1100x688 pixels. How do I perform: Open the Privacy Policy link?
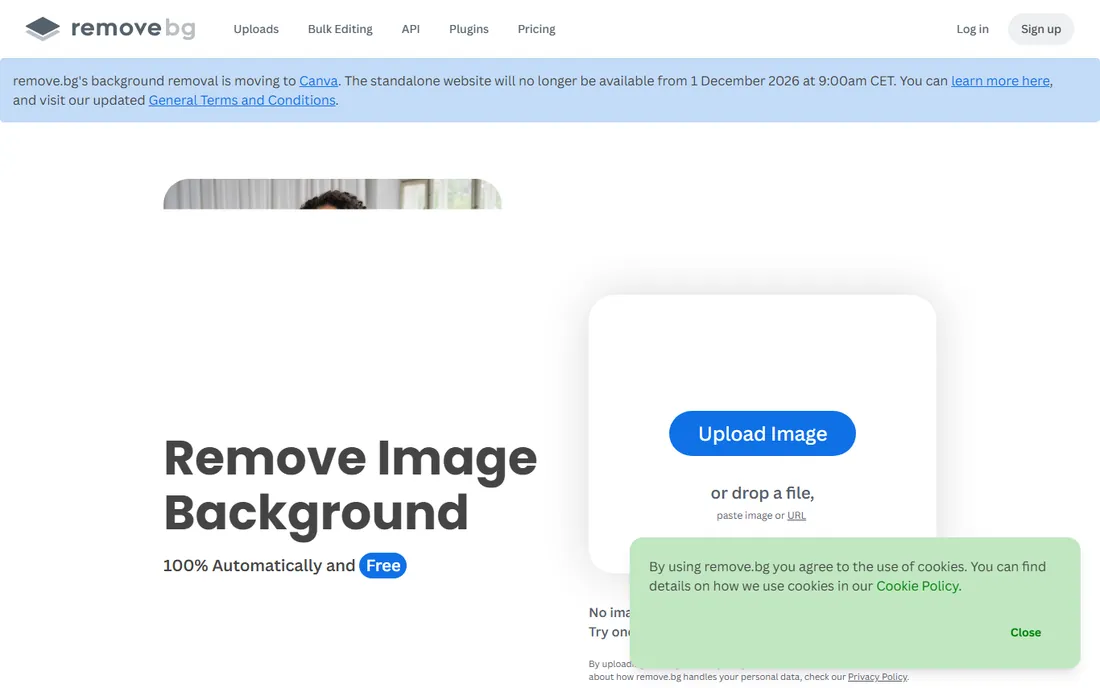(x=877, y=677)
